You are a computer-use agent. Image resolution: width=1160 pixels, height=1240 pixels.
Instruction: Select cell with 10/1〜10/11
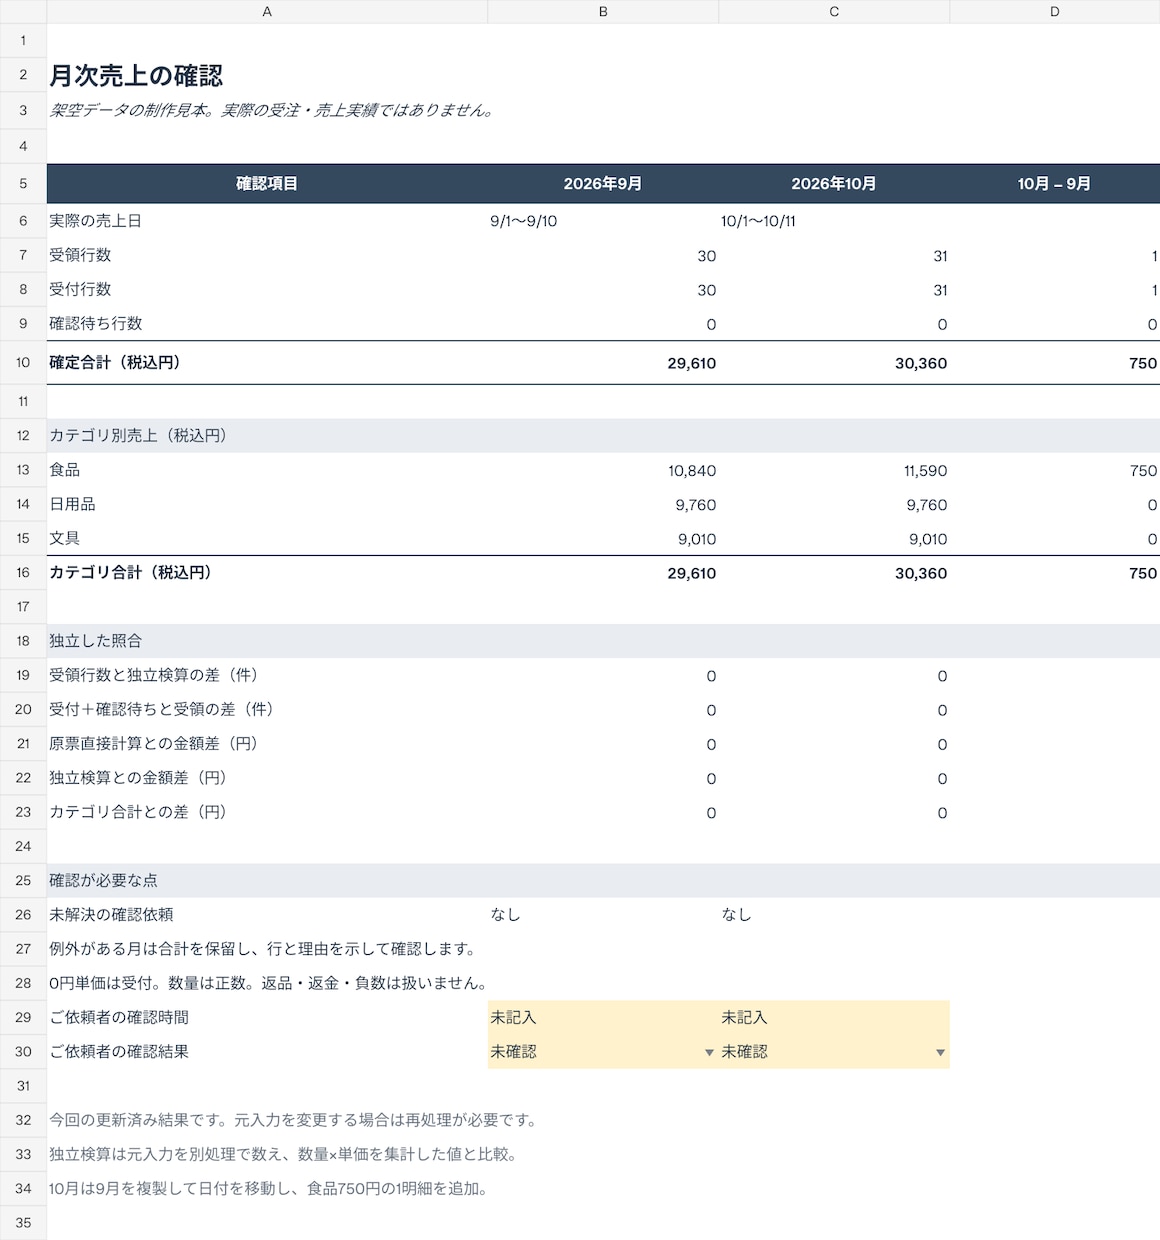point(834,221)
